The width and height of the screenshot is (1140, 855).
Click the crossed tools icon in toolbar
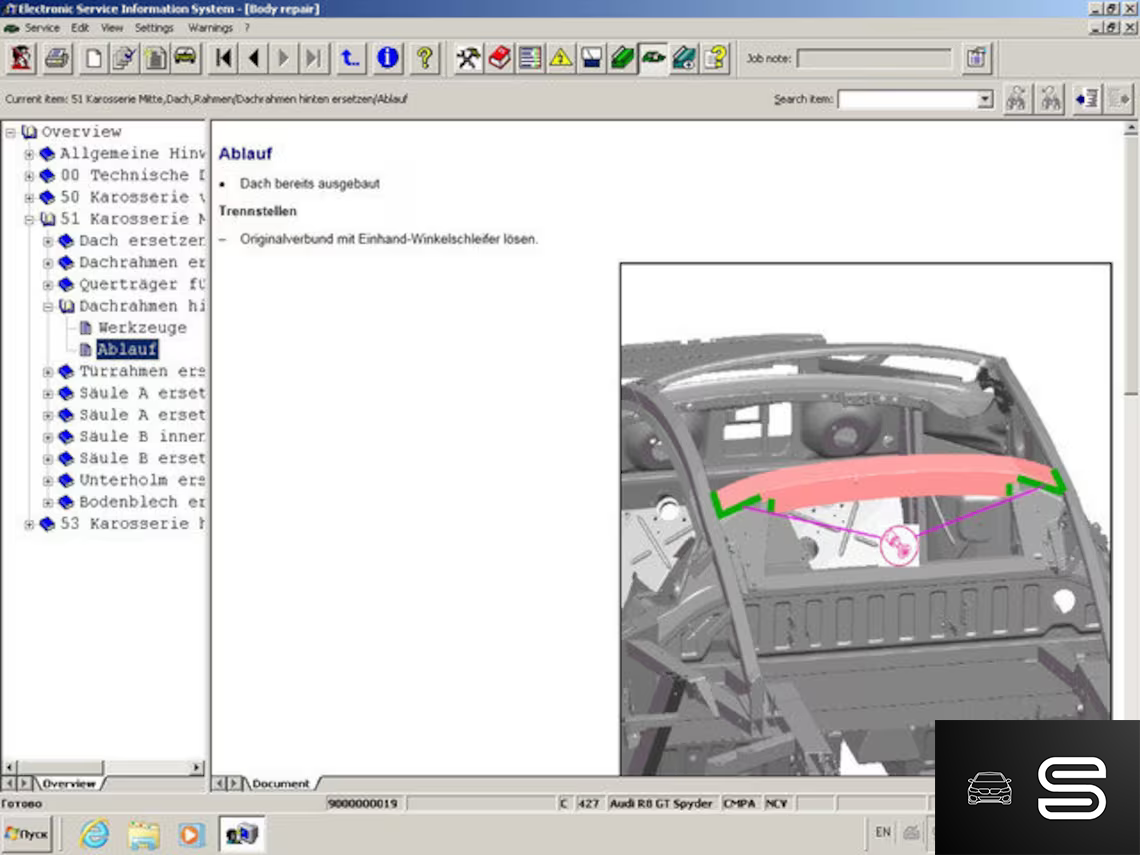click(468, 58)
